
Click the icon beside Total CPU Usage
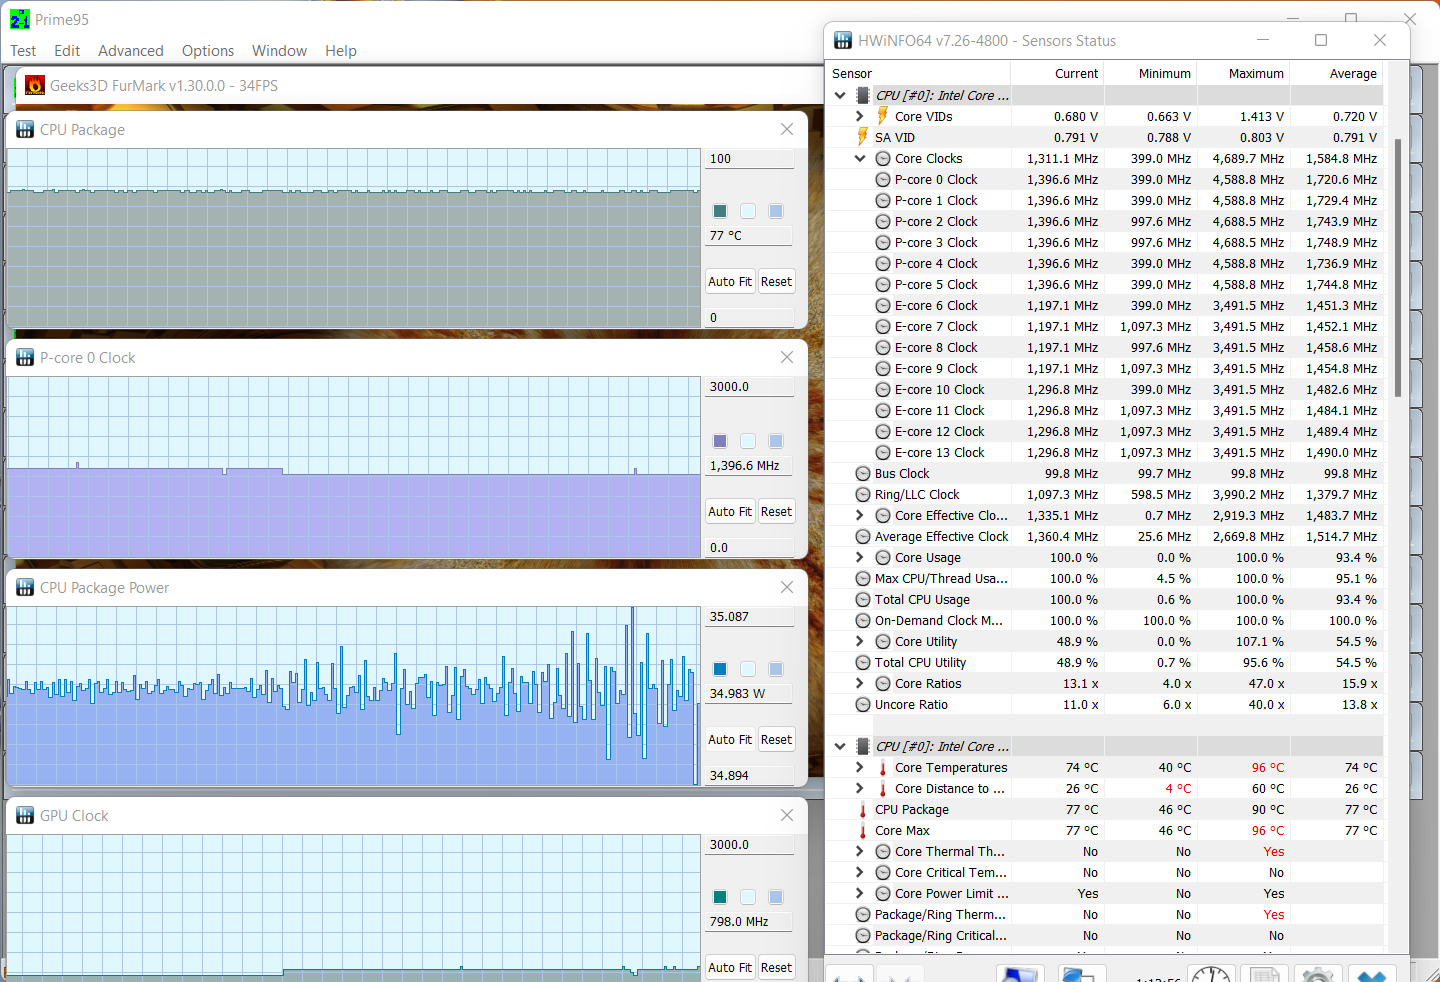click(x=863, y=600)
